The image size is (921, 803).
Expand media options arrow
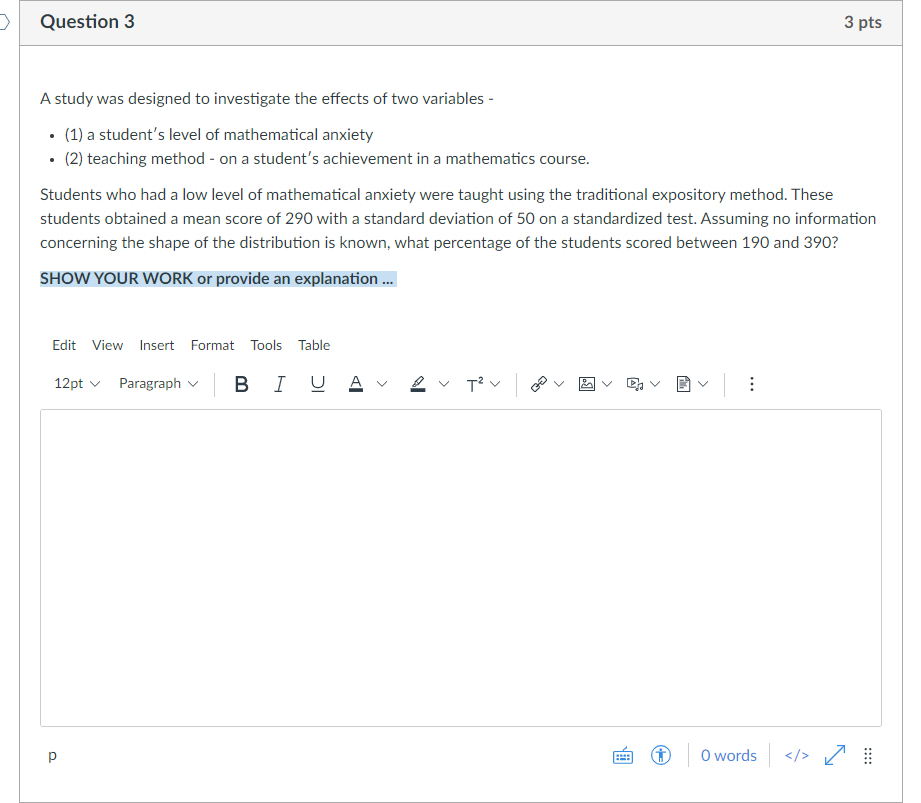[x=656, y=384]
